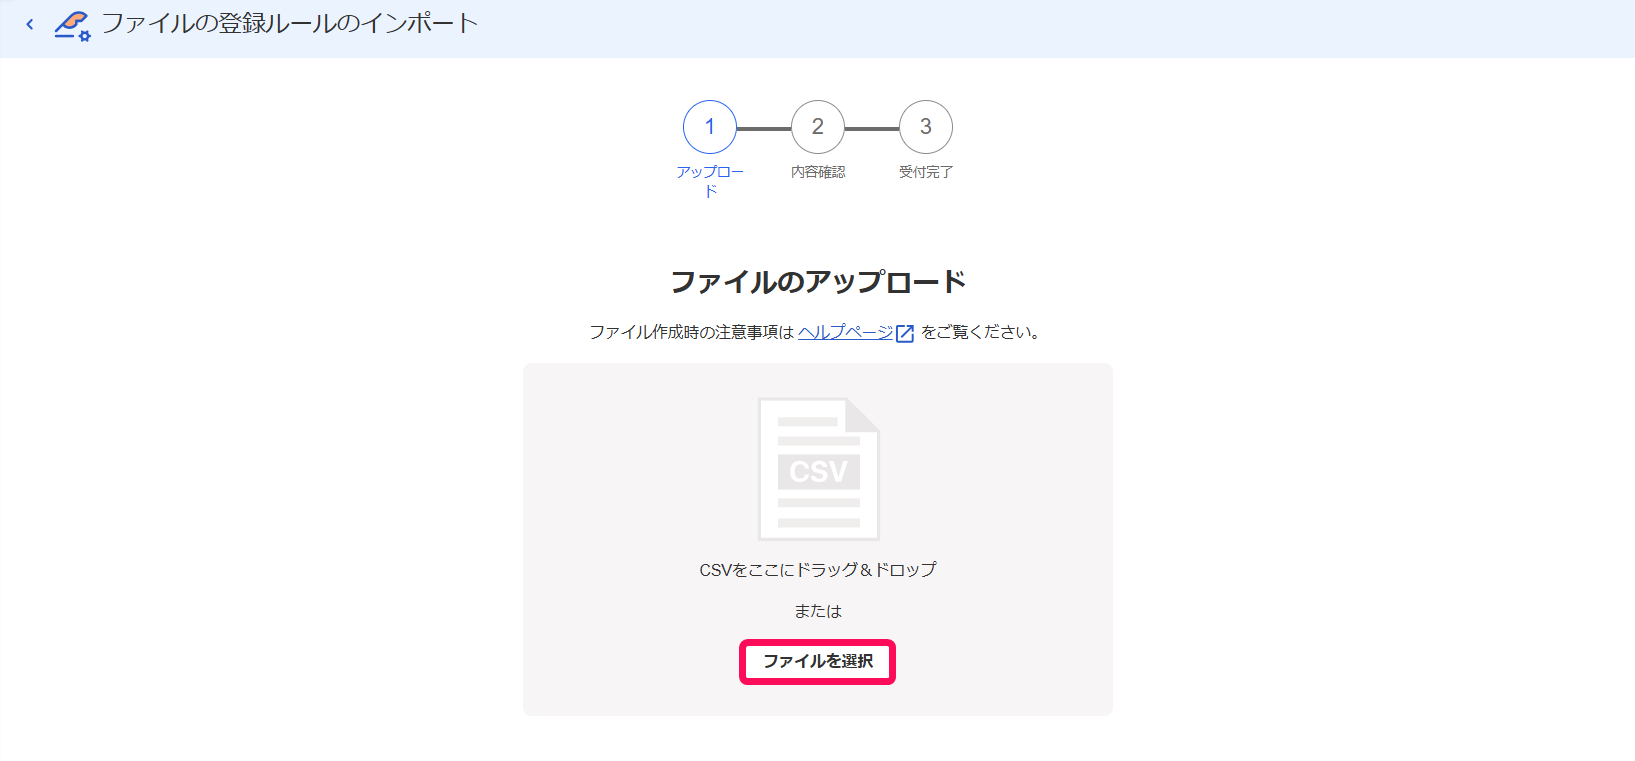Open the ヘルプページ link

845,332
